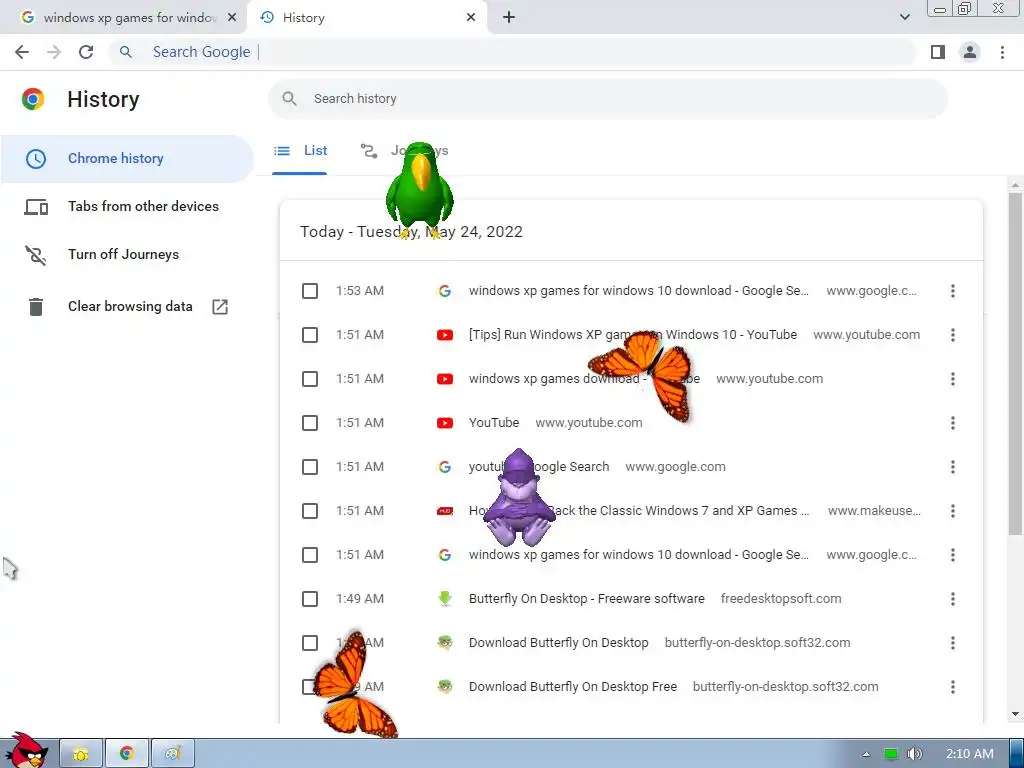Check the box beside Download Butterfly On Desktop

[310, 643]
